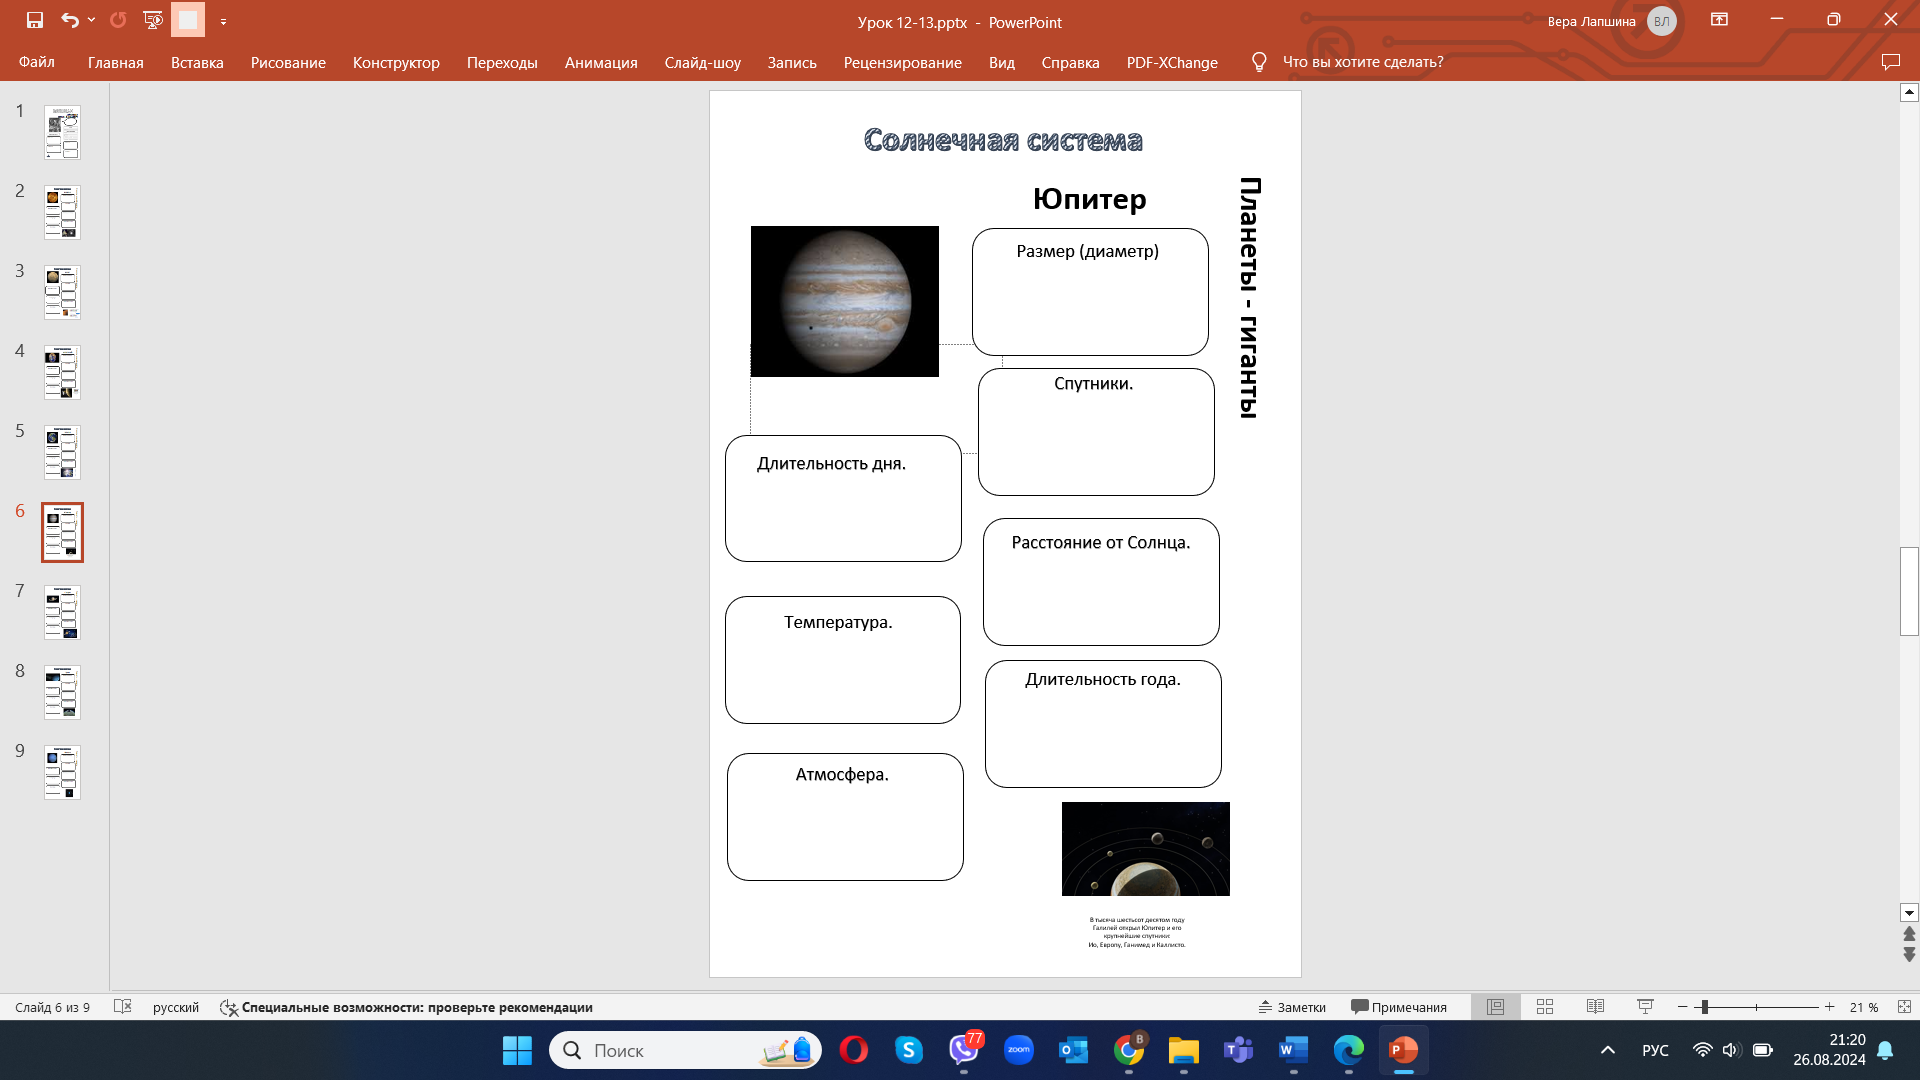Open the undo history dropdown arrow
Image resolution: width=1920 pixels, height=1080 pixels.
(91, 20)
